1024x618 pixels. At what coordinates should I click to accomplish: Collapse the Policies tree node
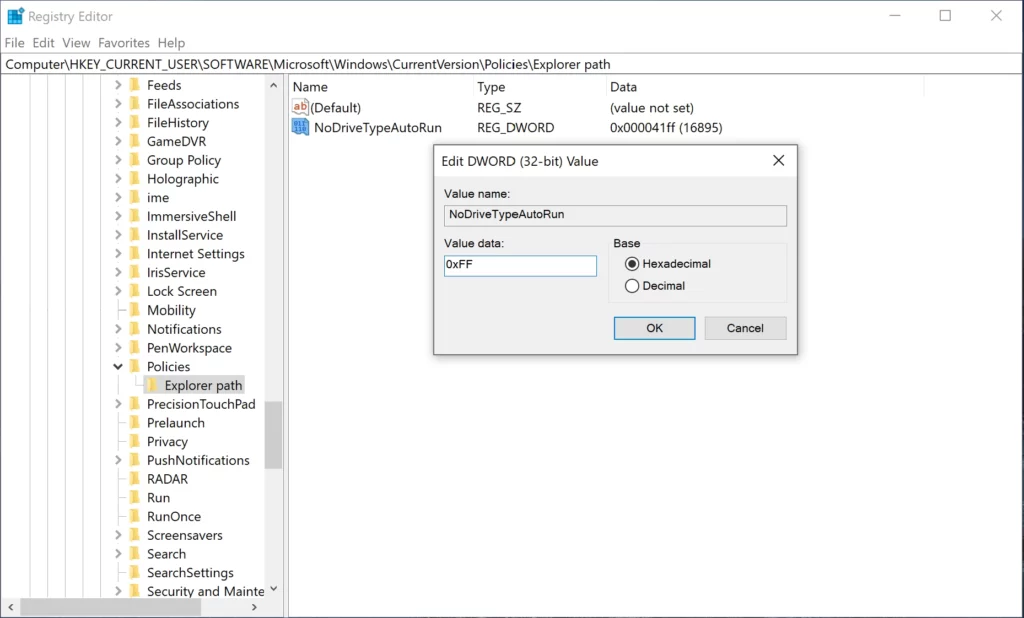point(119,366)
